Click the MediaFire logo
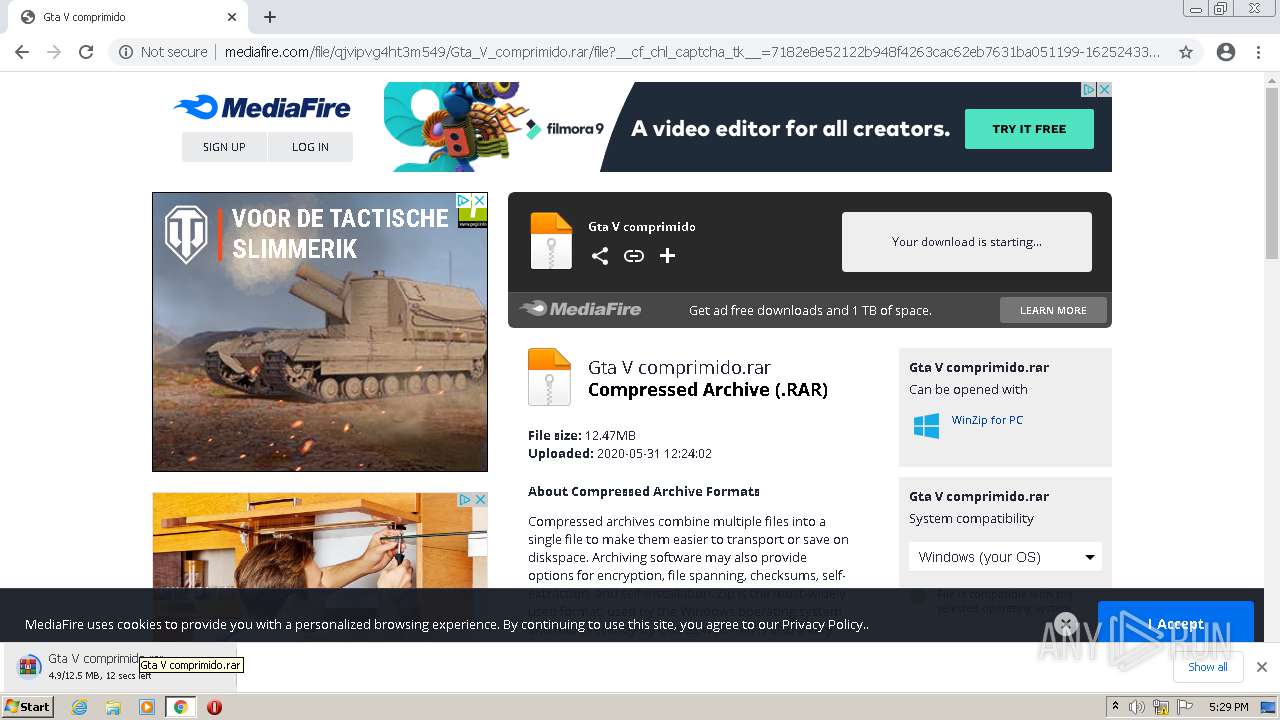1280x720 pixels. click(262, 108)
